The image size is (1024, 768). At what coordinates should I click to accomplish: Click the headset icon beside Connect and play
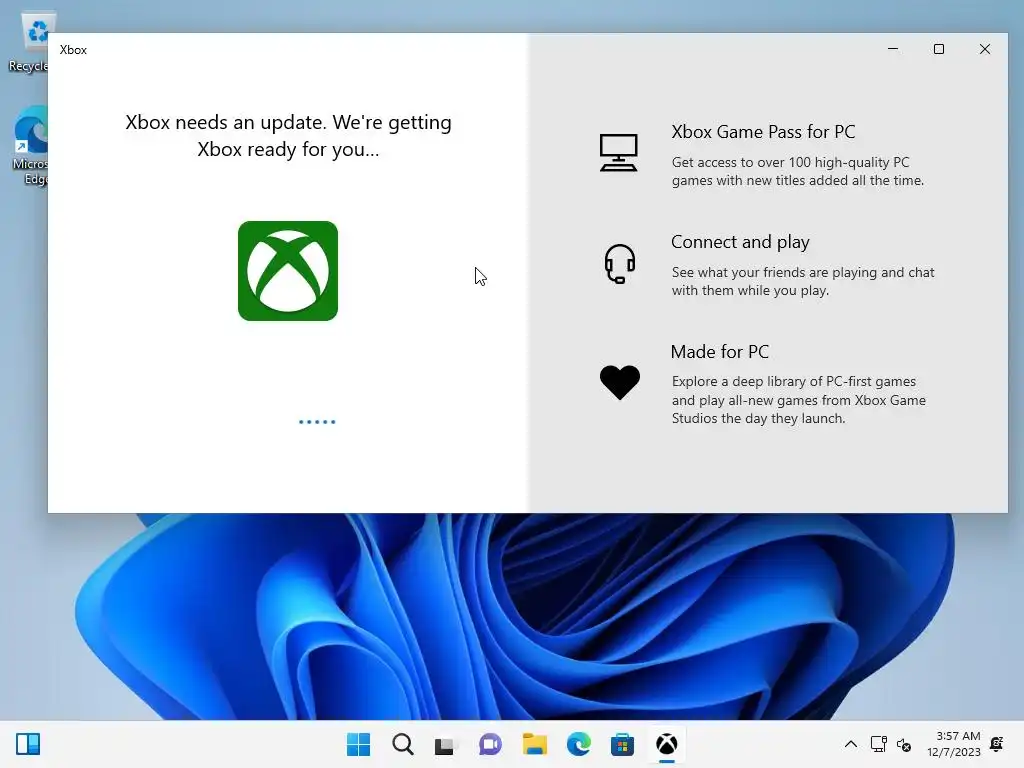[x=620, y=264]
